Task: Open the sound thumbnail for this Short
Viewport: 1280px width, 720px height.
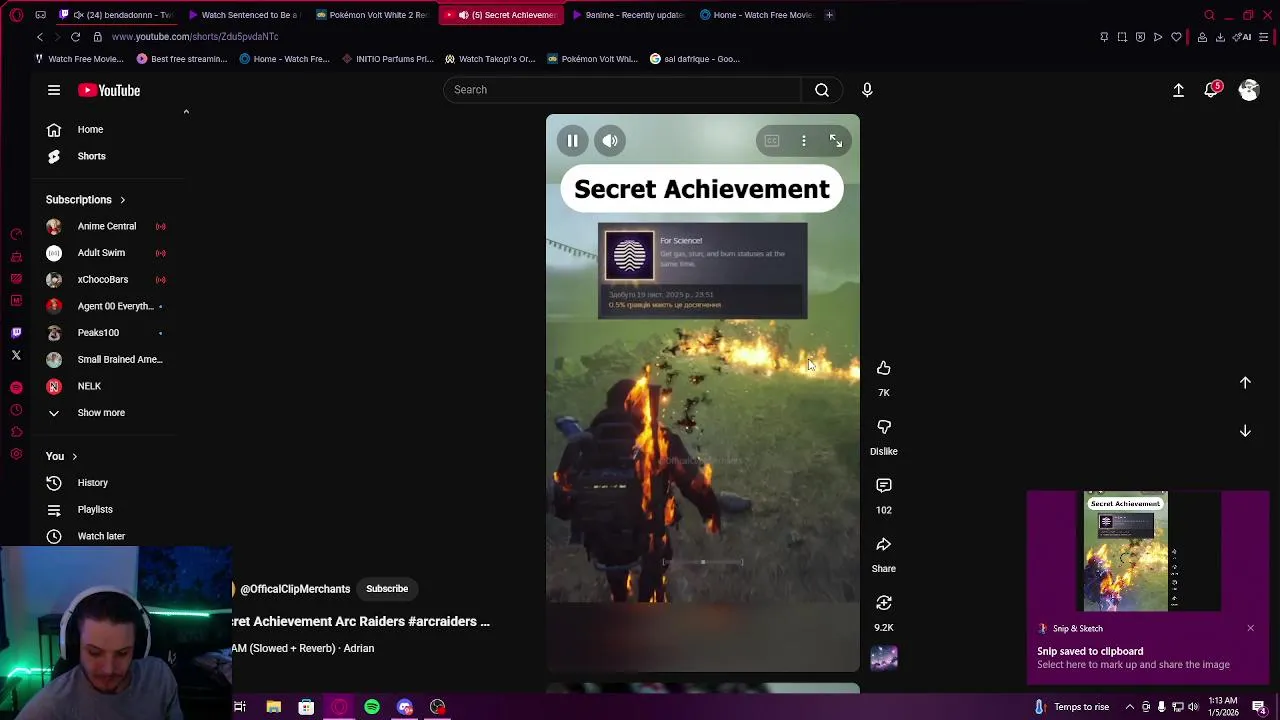Action: click(884, 657)
